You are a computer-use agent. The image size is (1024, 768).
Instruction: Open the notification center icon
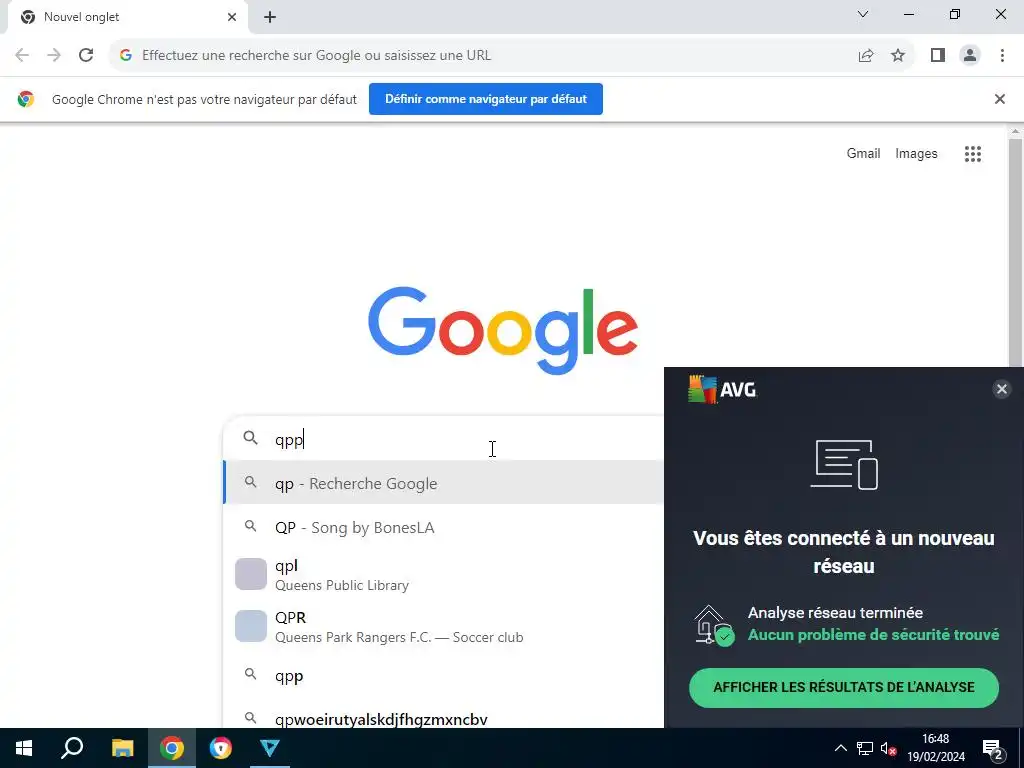[993, 748]
